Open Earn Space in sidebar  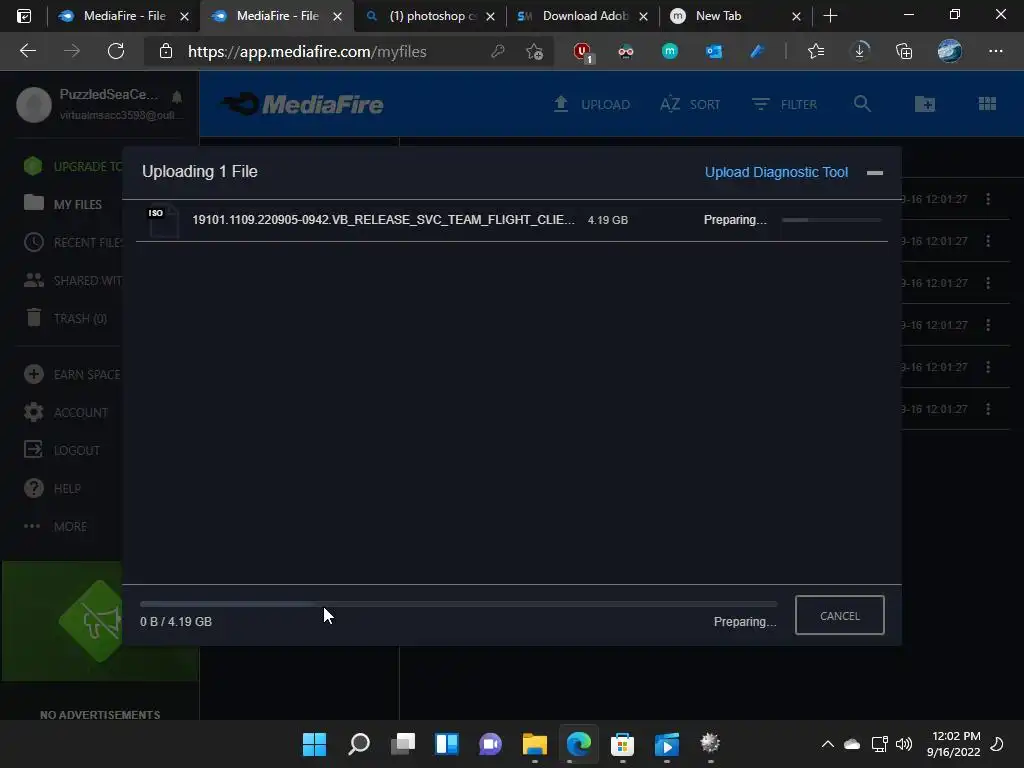point(72,374)
